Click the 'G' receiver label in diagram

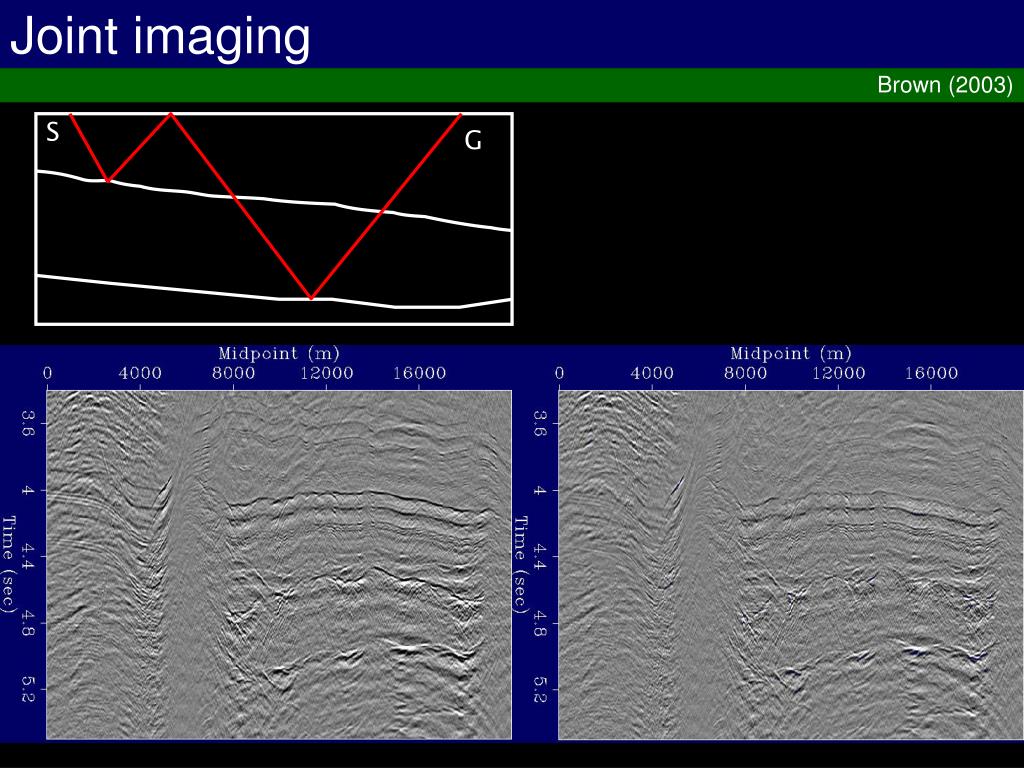pos(473,140)
